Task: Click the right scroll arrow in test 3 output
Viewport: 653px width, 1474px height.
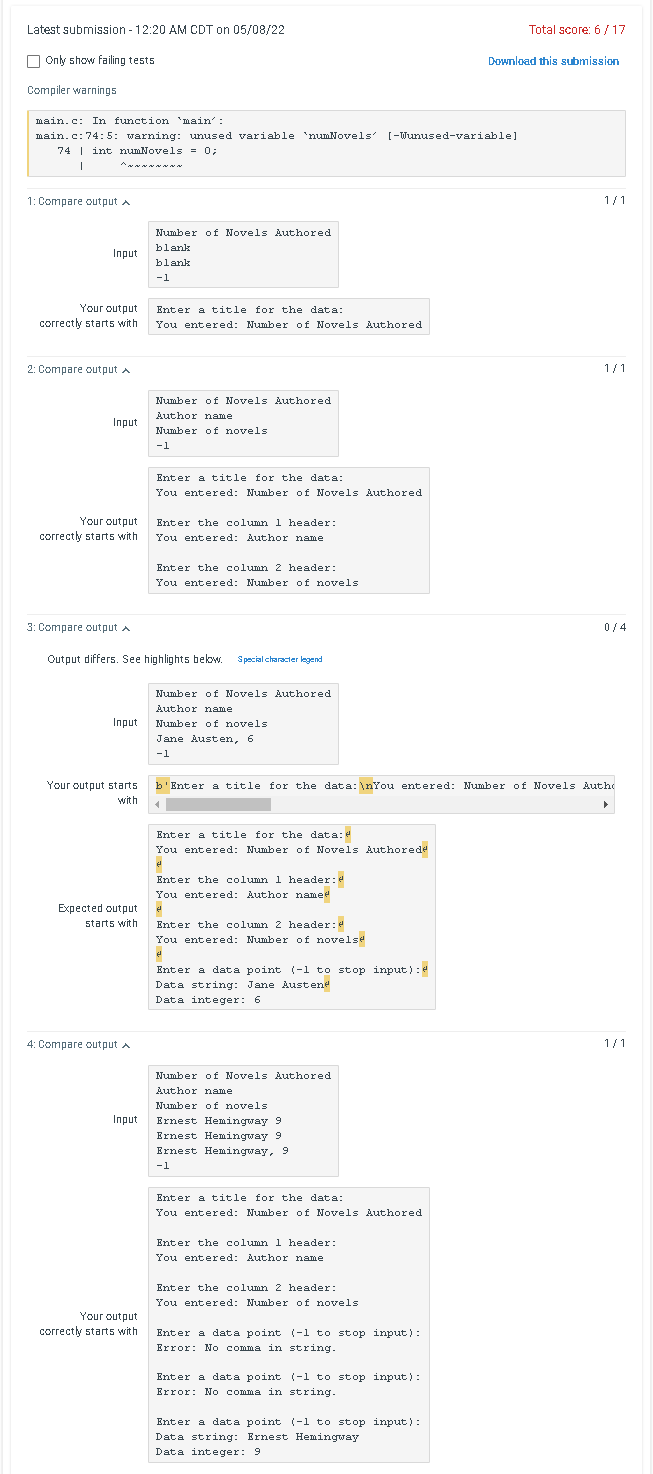Action: 605,803
